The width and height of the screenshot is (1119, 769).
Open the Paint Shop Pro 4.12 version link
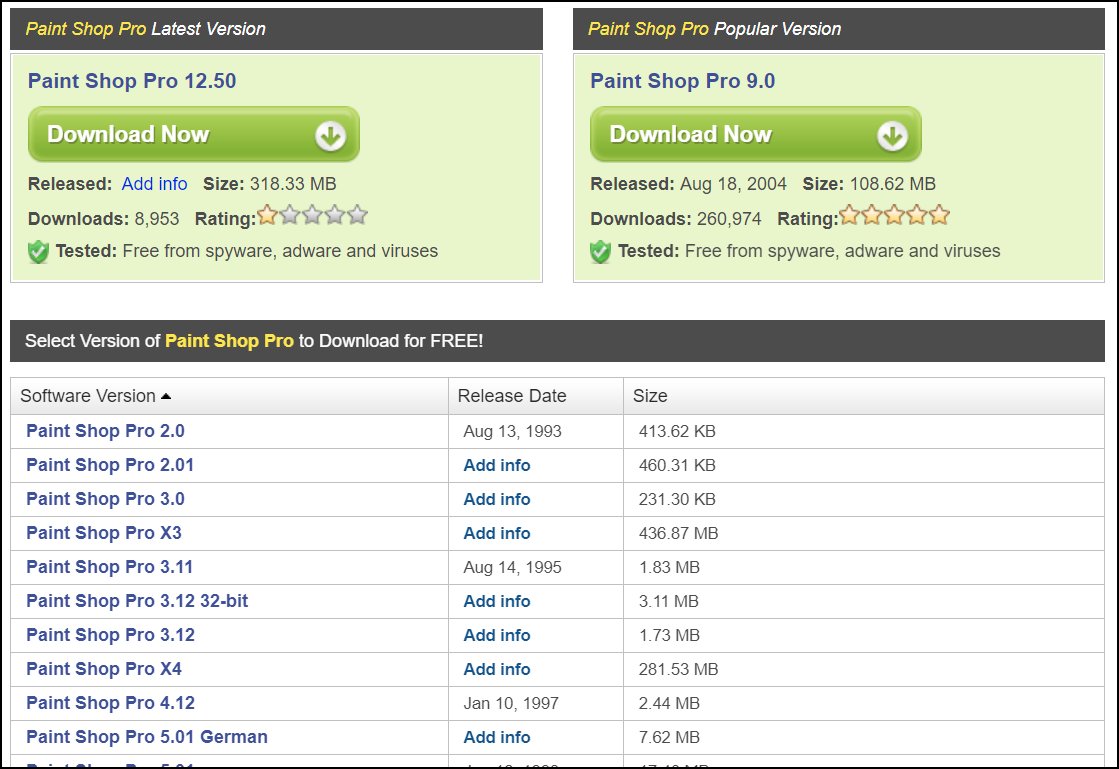111,703
